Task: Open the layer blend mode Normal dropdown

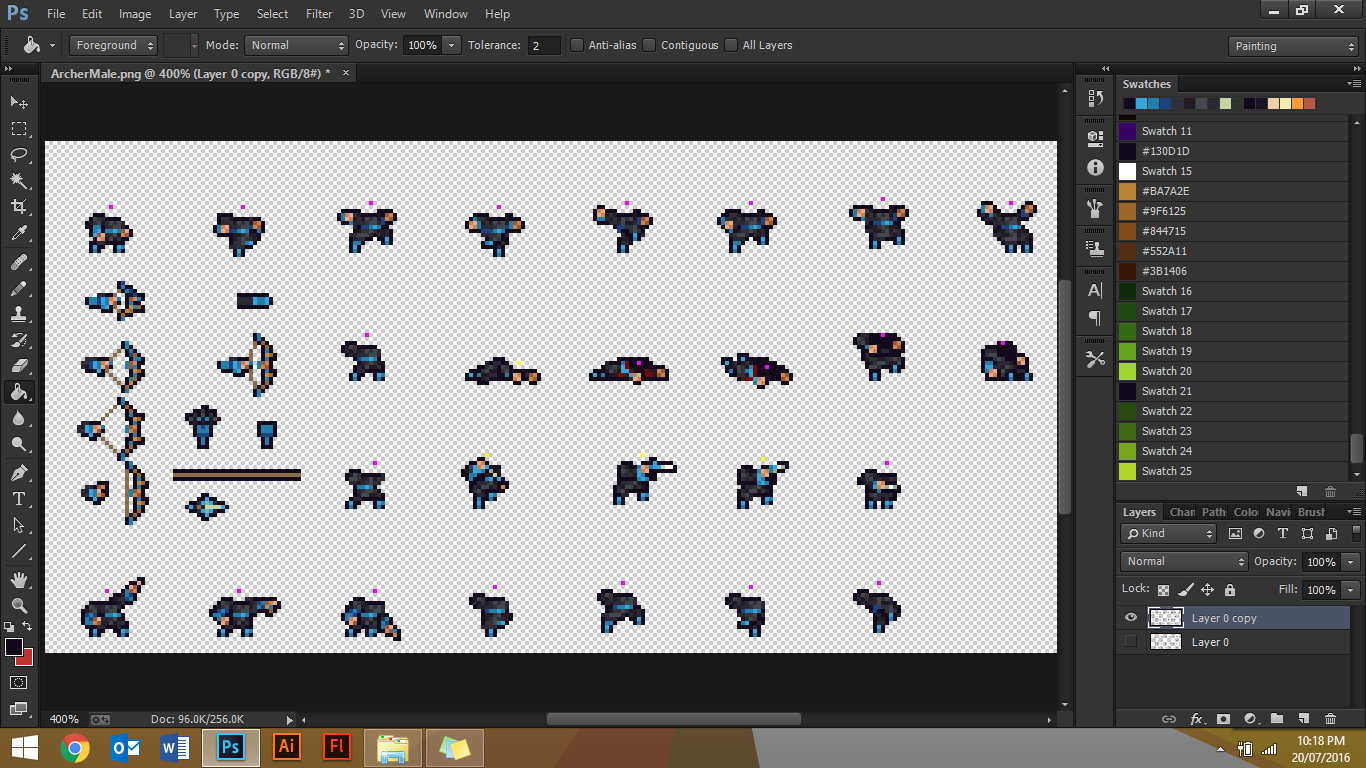Action: (x=1184, y=562)
